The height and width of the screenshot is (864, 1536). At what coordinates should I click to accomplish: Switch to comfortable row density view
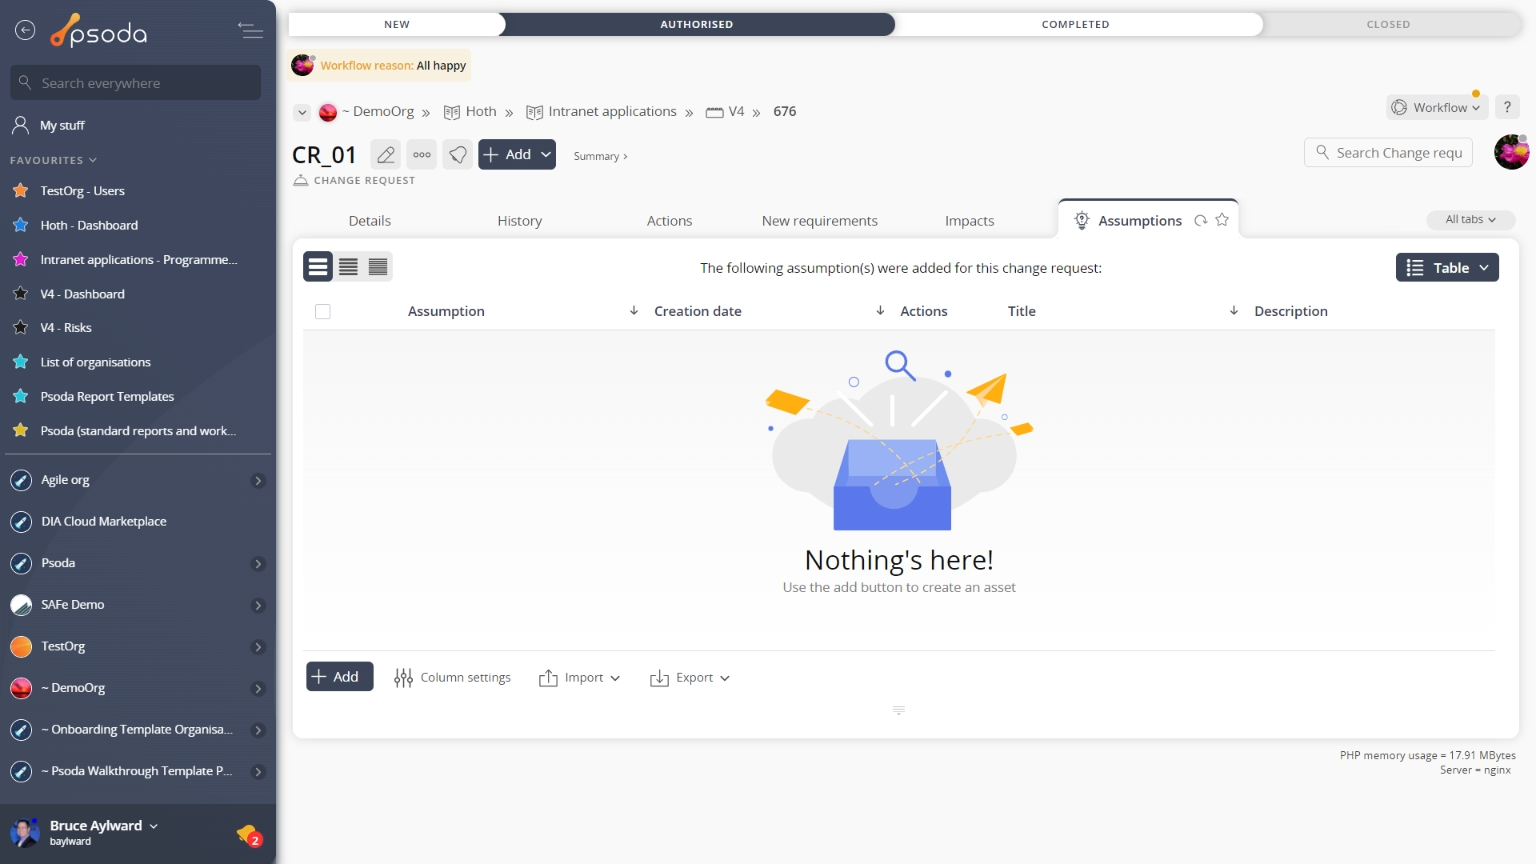click(318, 266)
